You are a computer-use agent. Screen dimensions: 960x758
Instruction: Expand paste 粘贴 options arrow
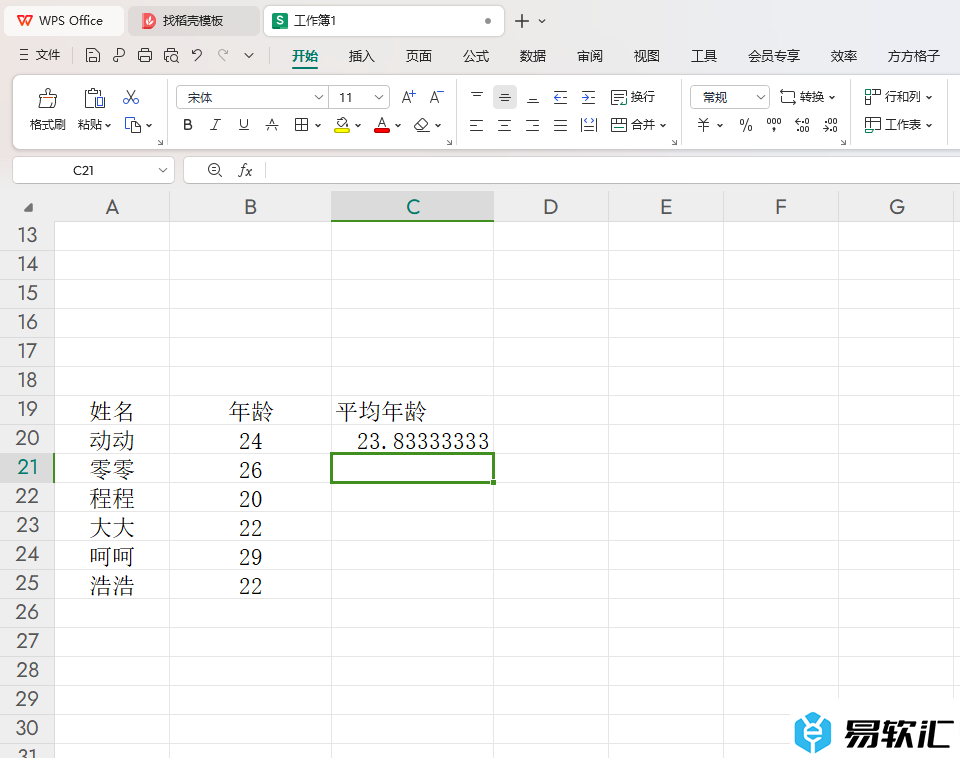coord(108,126)
